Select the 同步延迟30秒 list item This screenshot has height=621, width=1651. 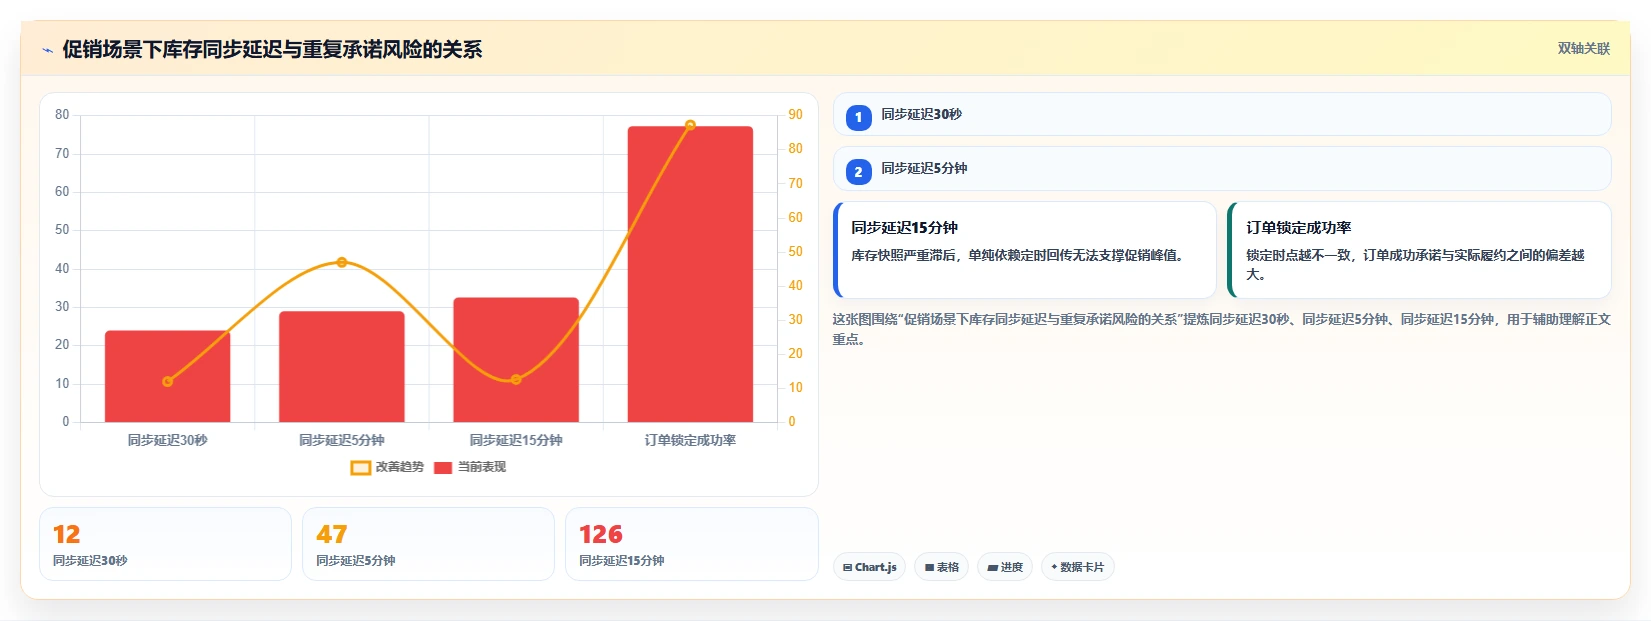point(1222,114)
